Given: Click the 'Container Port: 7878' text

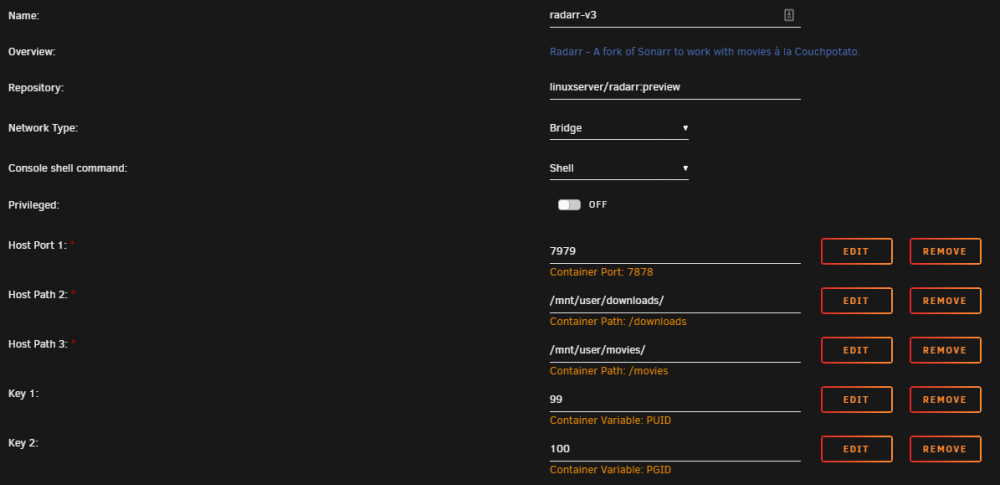Looking at the screenshot, I should coord(601,272).
